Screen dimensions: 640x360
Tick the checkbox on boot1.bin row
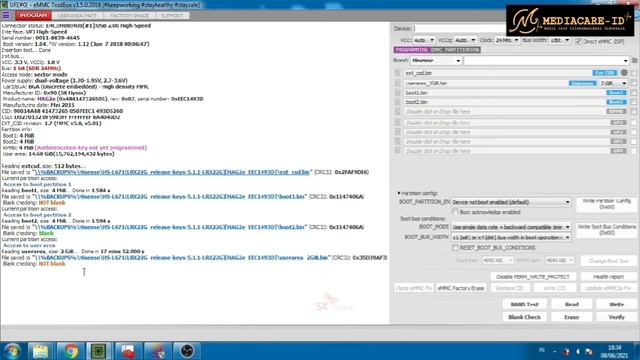[x=634, y=93]
